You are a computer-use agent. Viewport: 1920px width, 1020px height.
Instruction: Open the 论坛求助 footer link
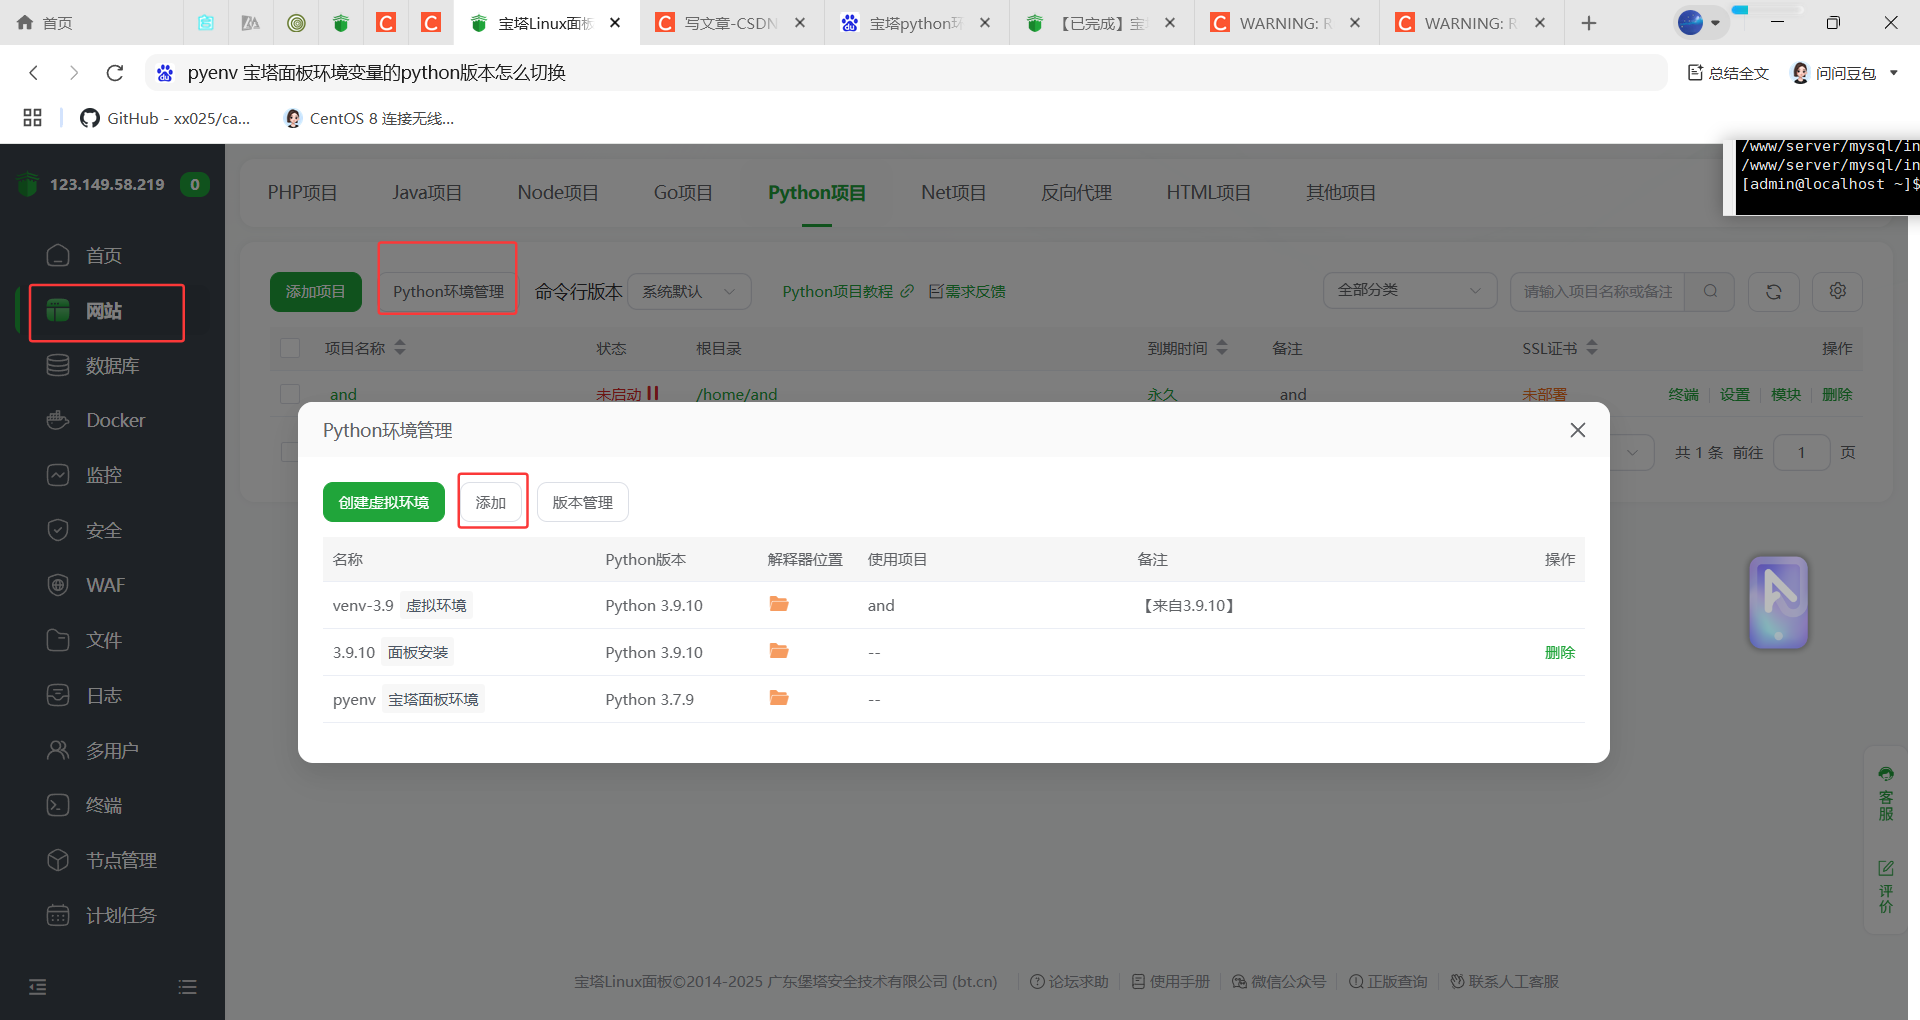tap(1069, 981)
